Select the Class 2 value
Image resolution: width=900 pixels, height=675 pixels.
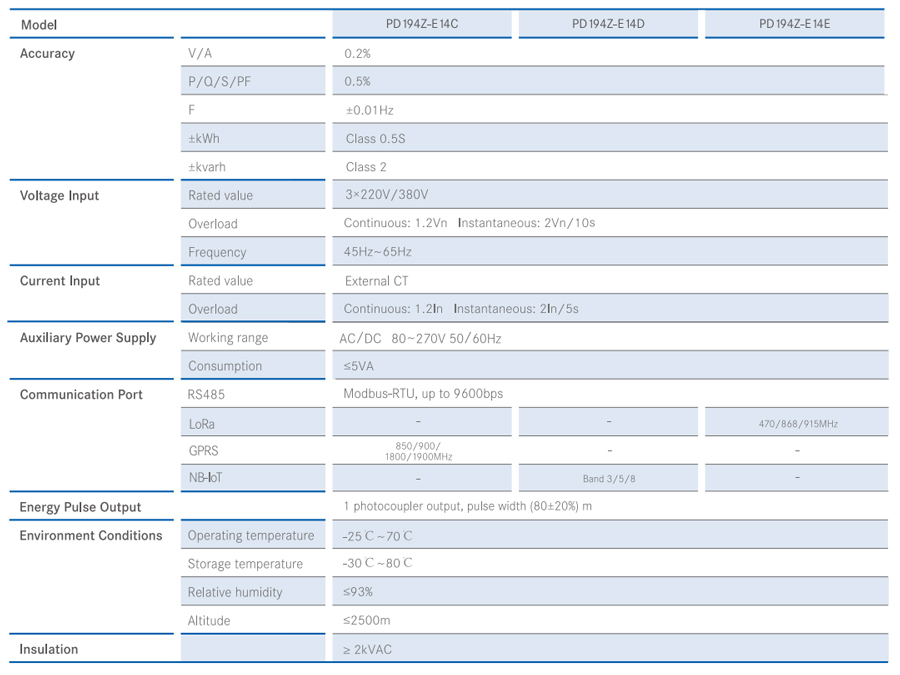(366, 167)
